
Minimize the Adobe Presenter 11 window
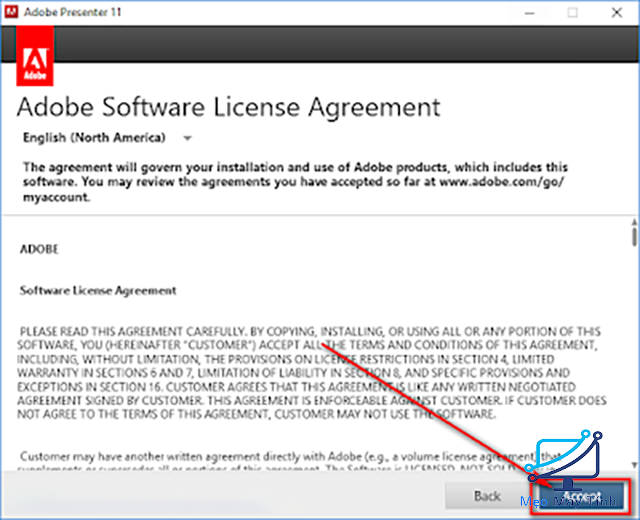530,13
